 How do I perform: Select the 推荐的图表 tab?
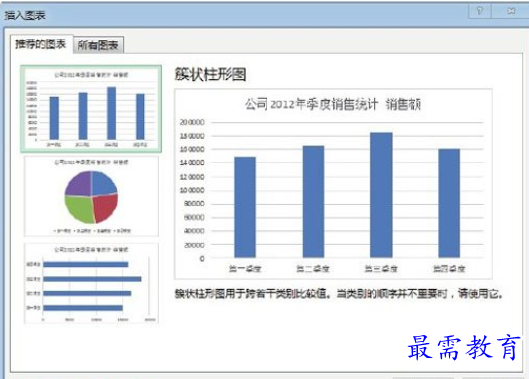tap(41, 44)
